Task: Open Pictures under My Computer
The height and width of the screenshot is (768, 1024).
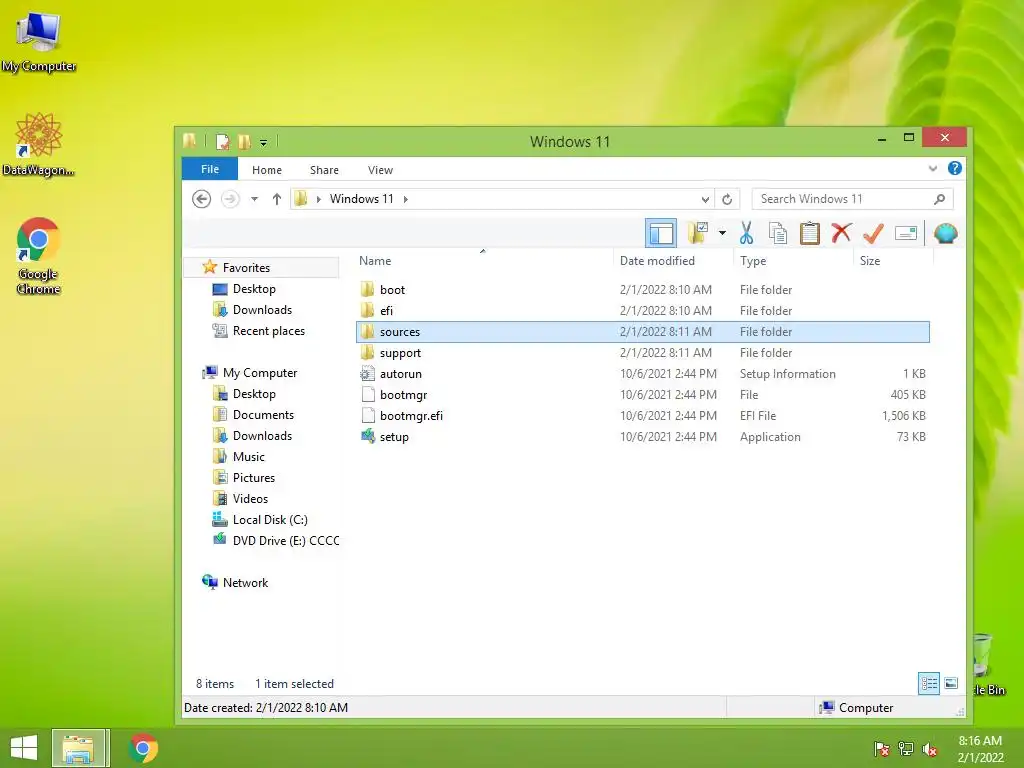Action: click(253, 477)
